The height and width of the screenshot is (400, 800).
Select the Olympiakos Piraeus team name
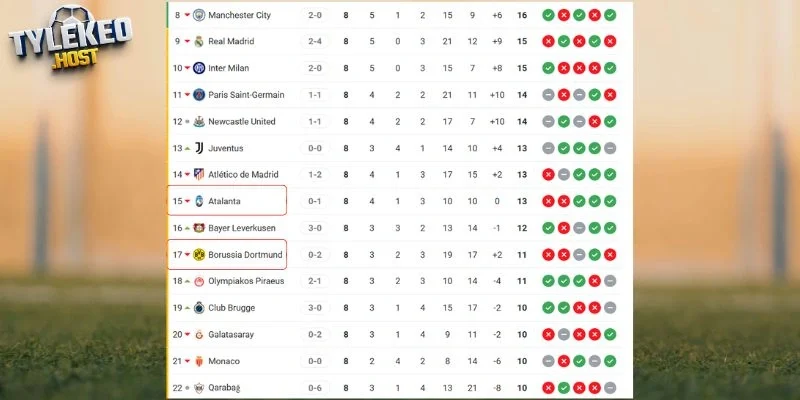tap(246, 281)
